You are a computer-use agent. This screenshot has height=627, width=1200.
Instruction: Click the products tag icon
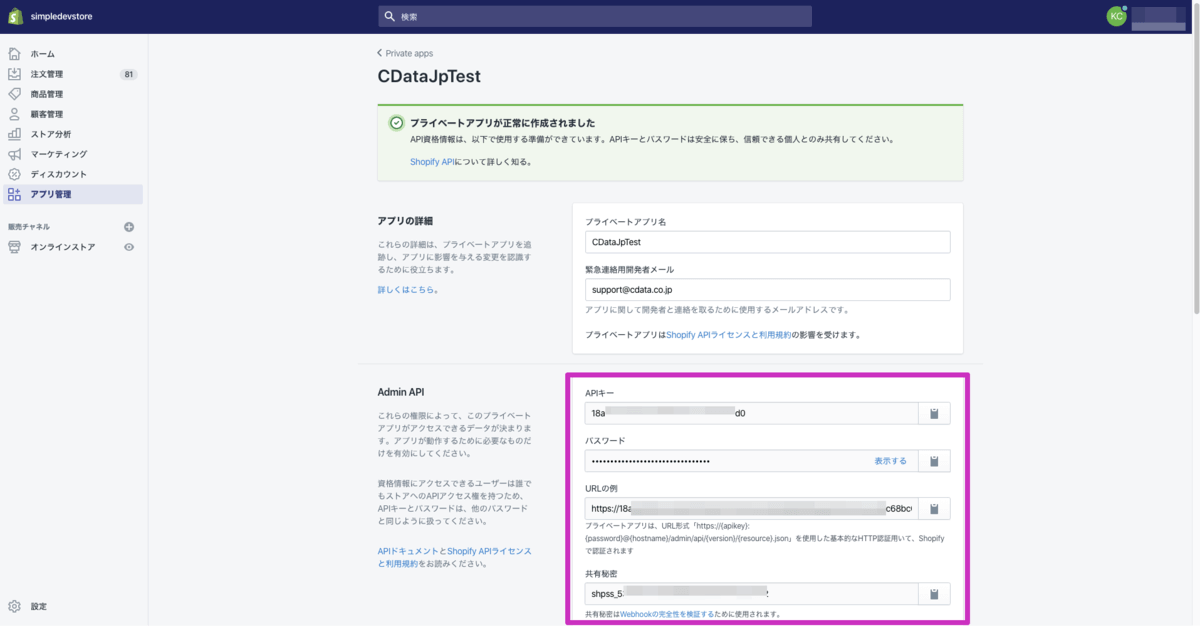pos(14,94)
